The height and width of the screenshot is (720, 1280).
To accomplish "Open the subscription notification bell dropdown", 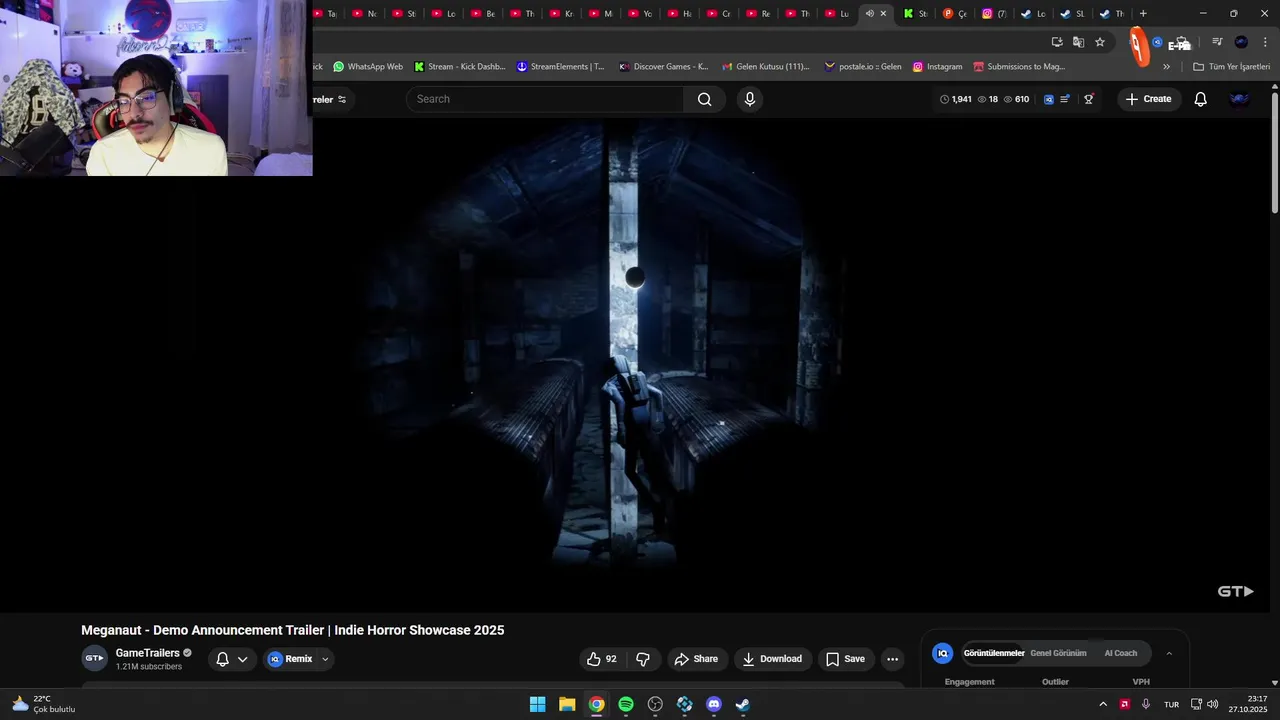I will pyautogui.click(x=231, y=659).
